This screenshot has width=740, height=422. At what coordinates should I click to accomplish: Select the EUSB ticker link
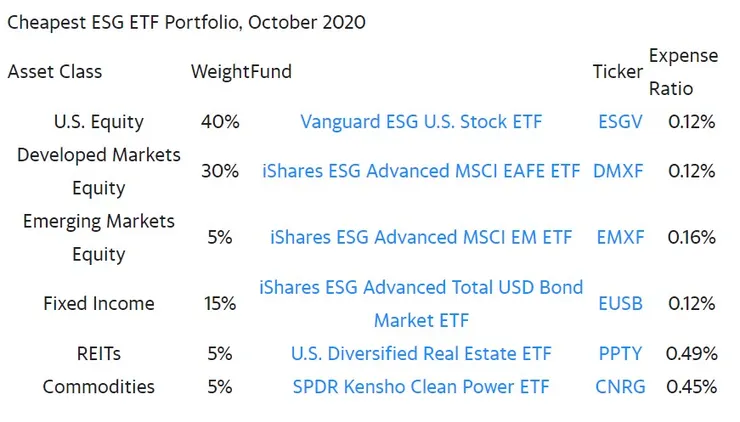coord(620,303)
